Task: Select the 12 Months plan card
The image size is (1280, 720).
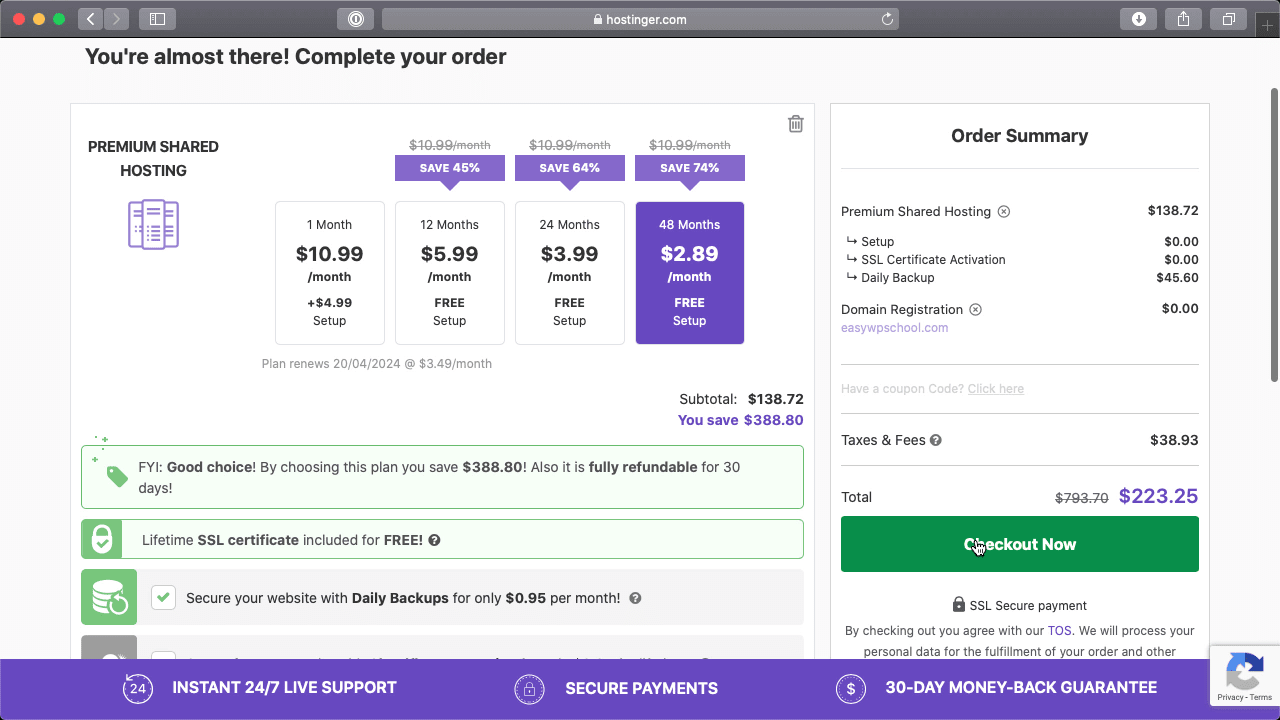Action: tap(450, 273)
